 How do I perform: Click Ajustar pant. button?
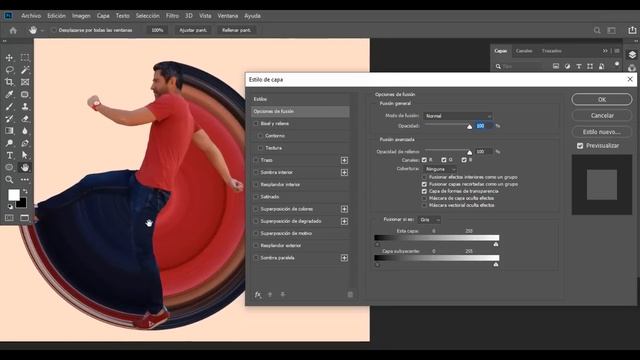pos(193,30)
